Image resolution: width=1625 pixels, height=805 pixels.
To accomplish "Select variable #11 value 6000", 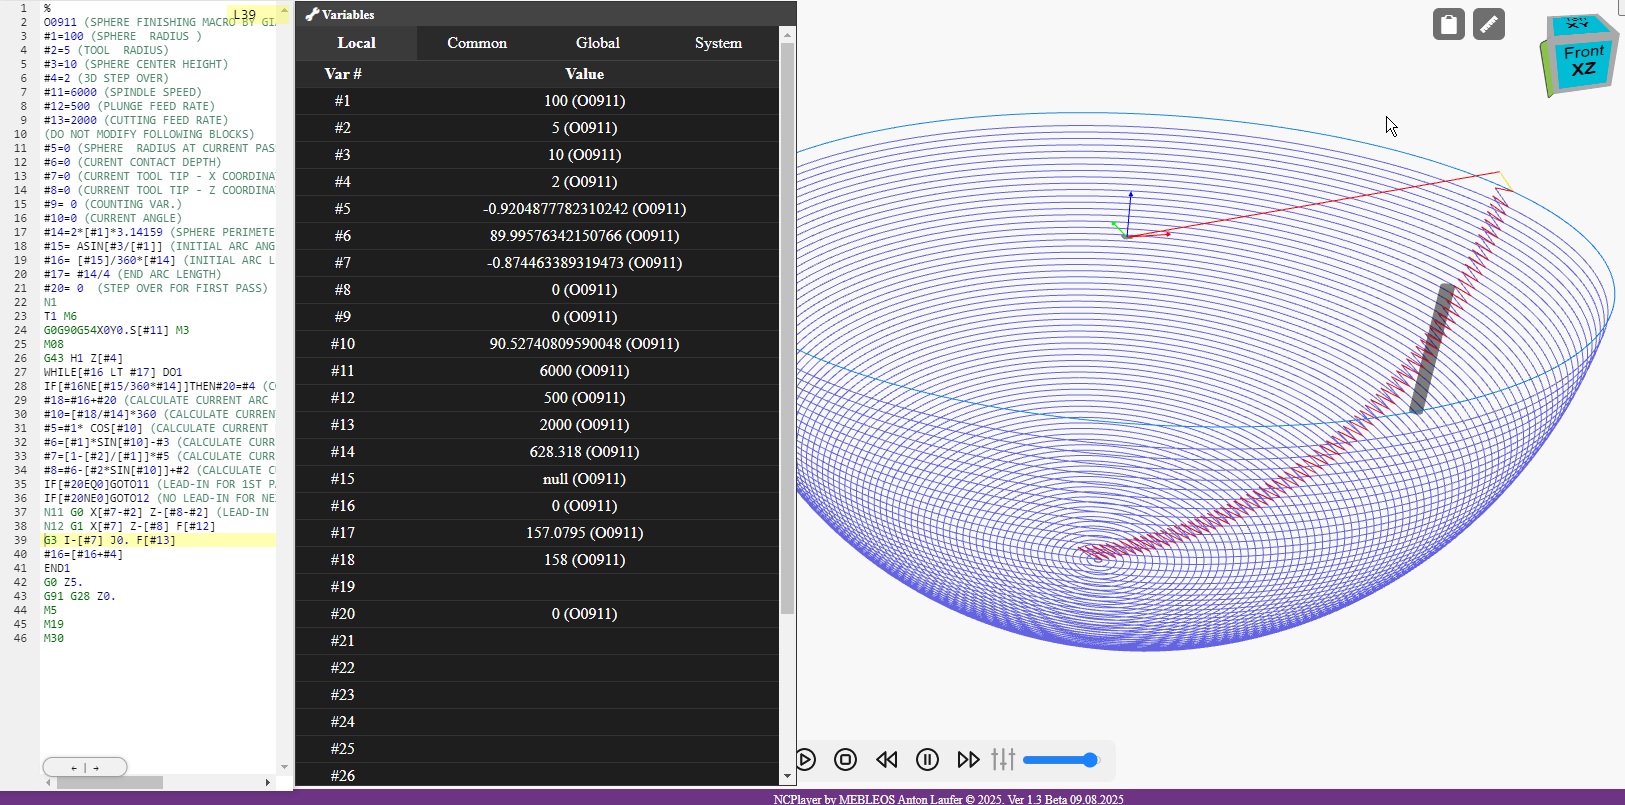I will point(585,371).
